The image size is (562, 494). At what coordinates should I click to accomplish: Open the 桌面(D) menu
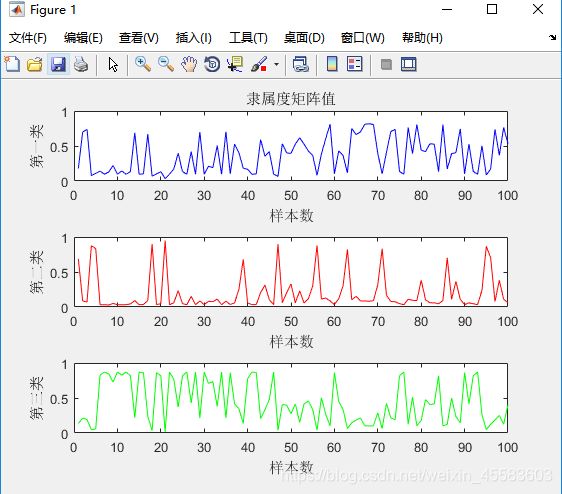pos(304,38)
